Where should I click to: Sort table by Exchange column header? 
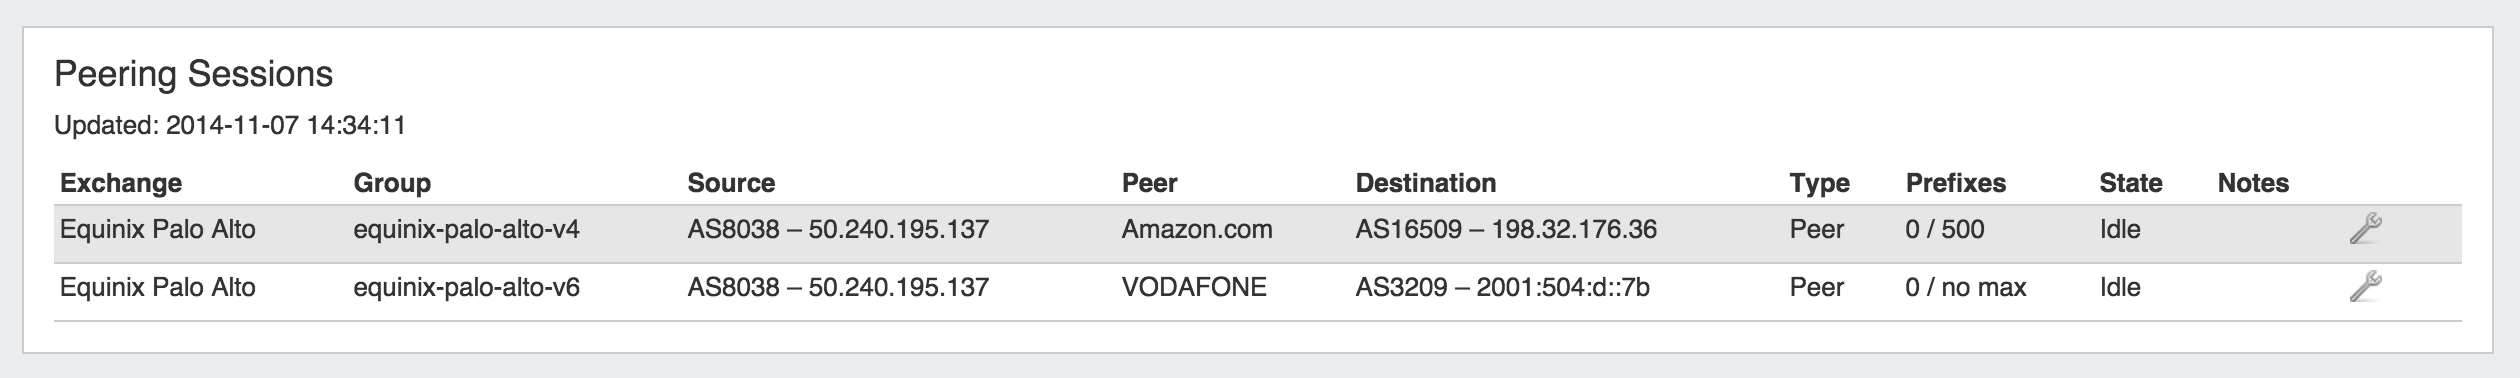121,183
